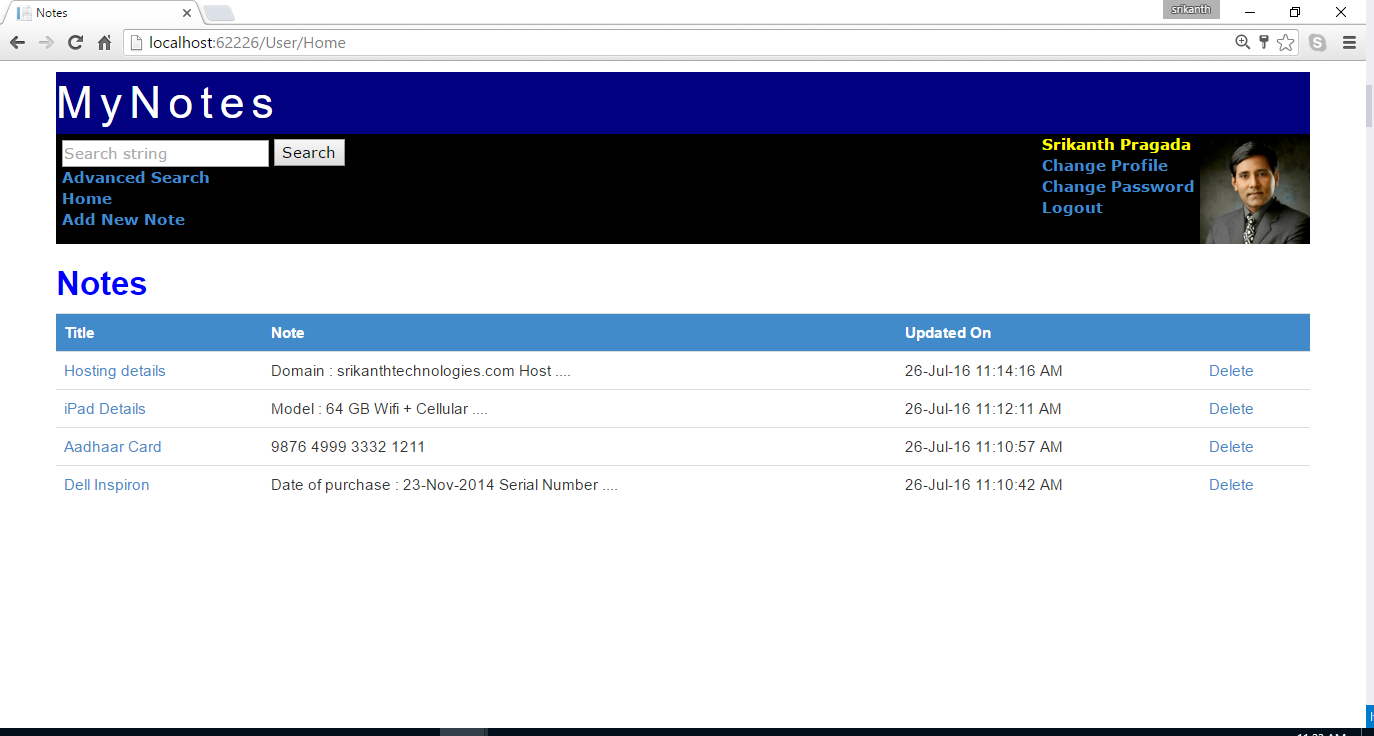1374x736 pixels.
Task: Open the Add New Note link
Action: [x=123, y=219]
